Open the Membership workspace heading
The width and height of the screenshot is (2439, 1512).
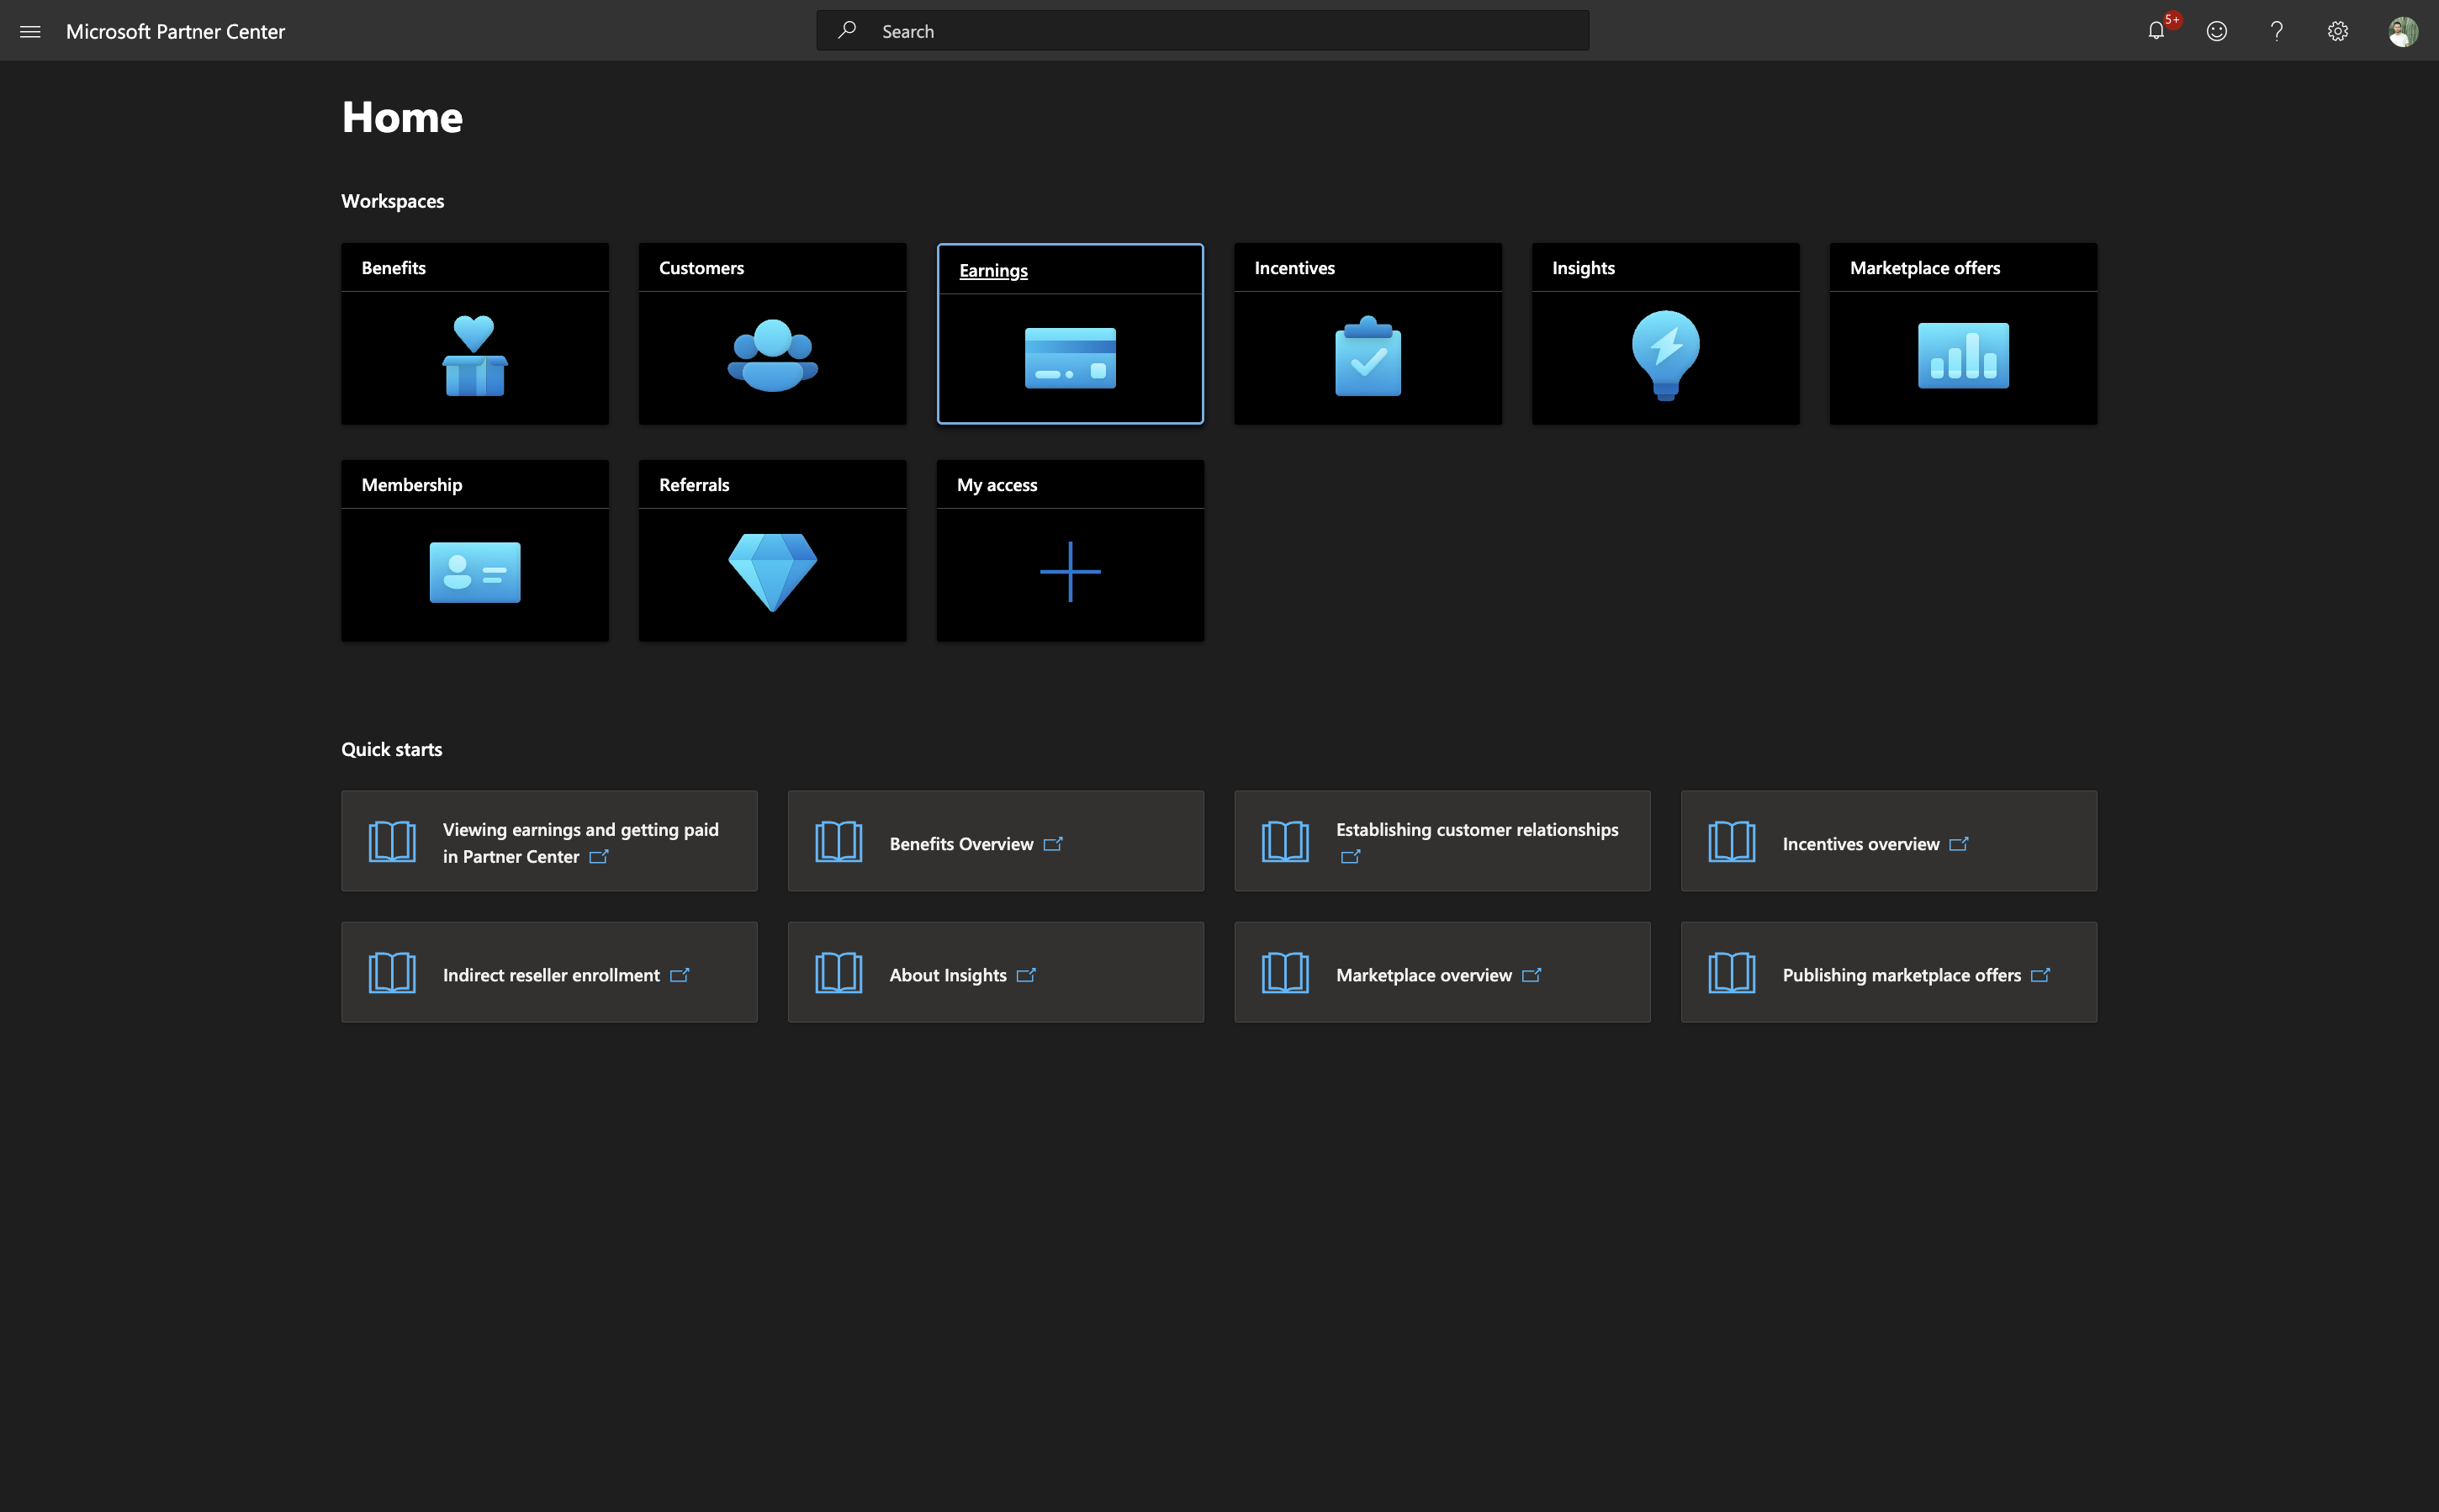coord(412,485)
